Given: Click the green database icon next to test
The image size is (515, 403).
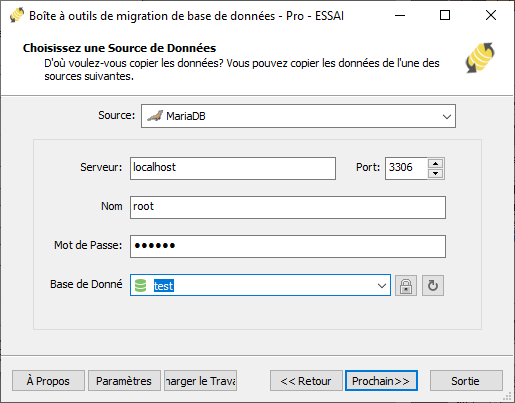Looking at the screenshot, I should click(140, 286).
